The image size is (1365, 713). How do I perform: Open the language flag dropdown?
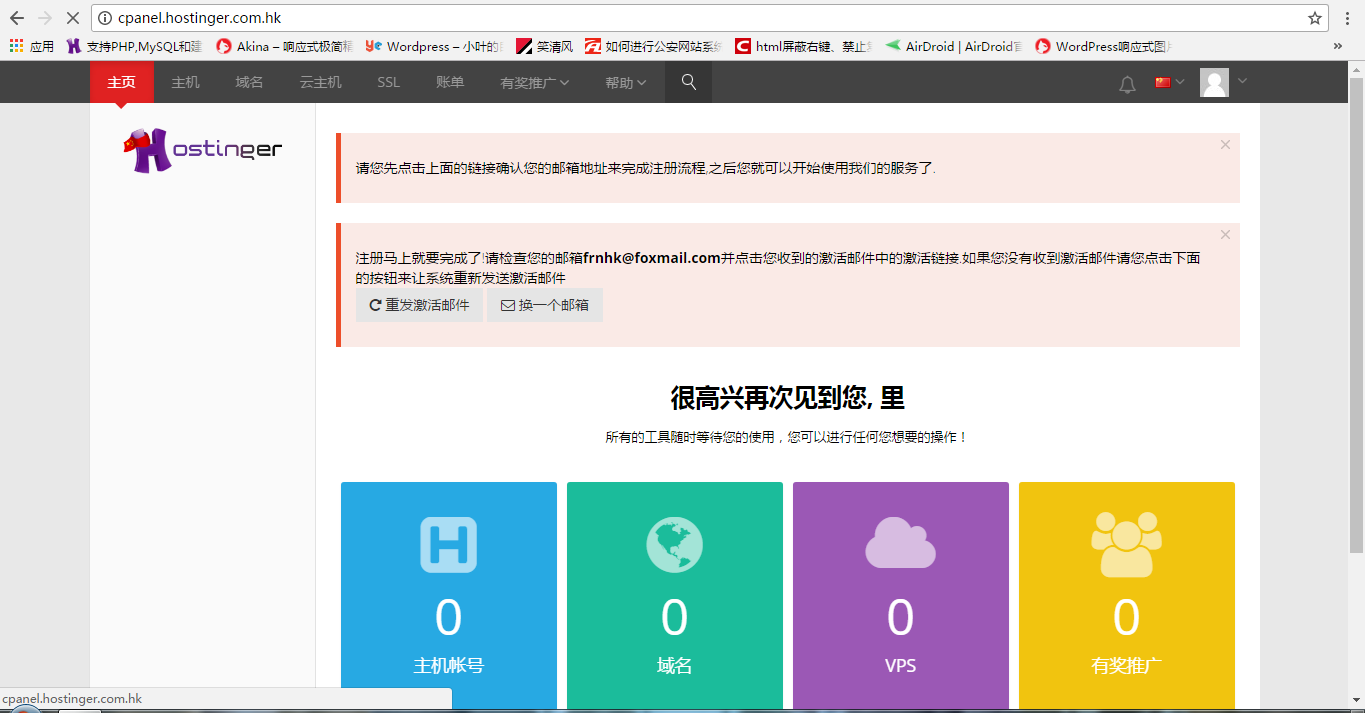1166,84
